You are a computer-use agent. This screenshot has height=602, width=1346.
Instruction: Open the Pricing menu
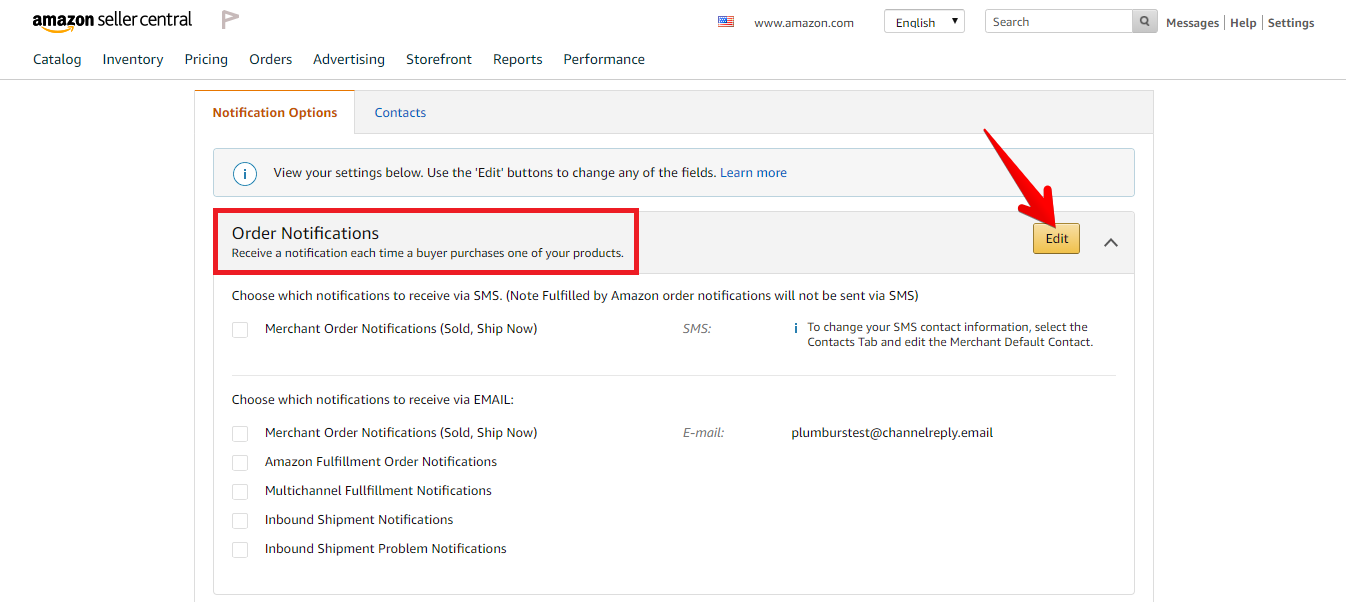pyautogui.click(x=206, y=59)
